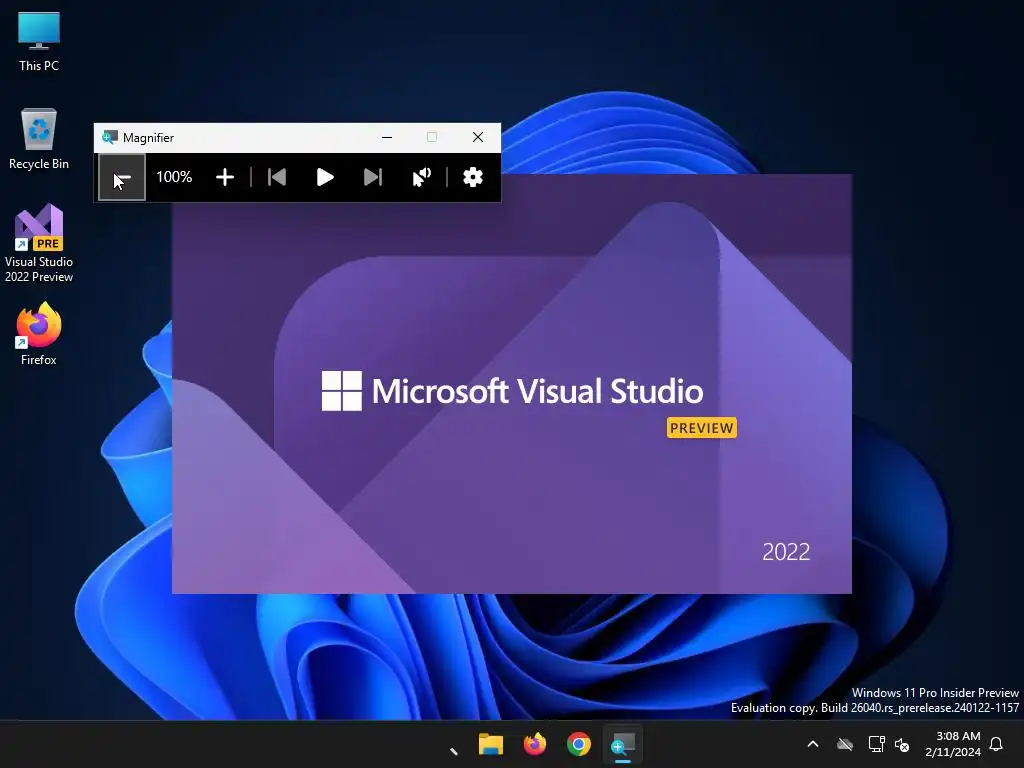Go to previous sentence in Magnifier reading
The height and width of the screenshot is (768, 1024).
pyautogui.click(x=277, y=177)
